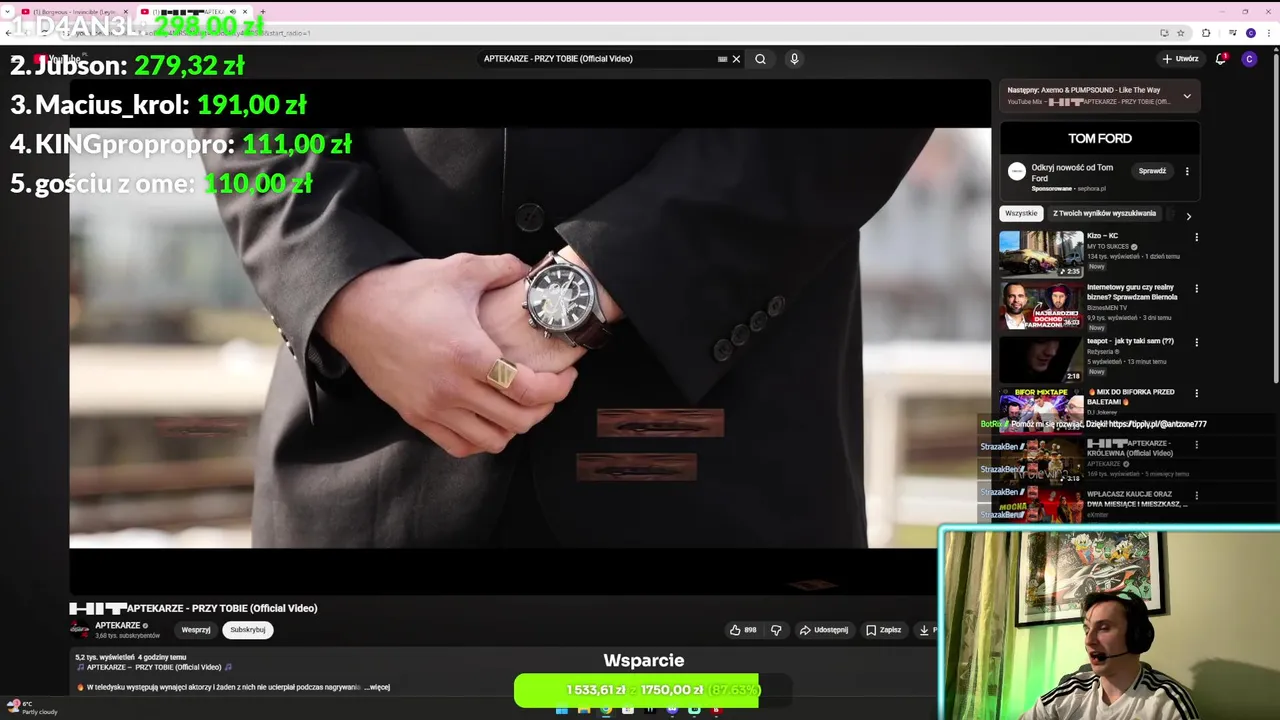Image resolution: width=1280 pixels, height=720 pixels.
Task: Open the APTEKARZE channel avatar
Action: pos(79,630)
